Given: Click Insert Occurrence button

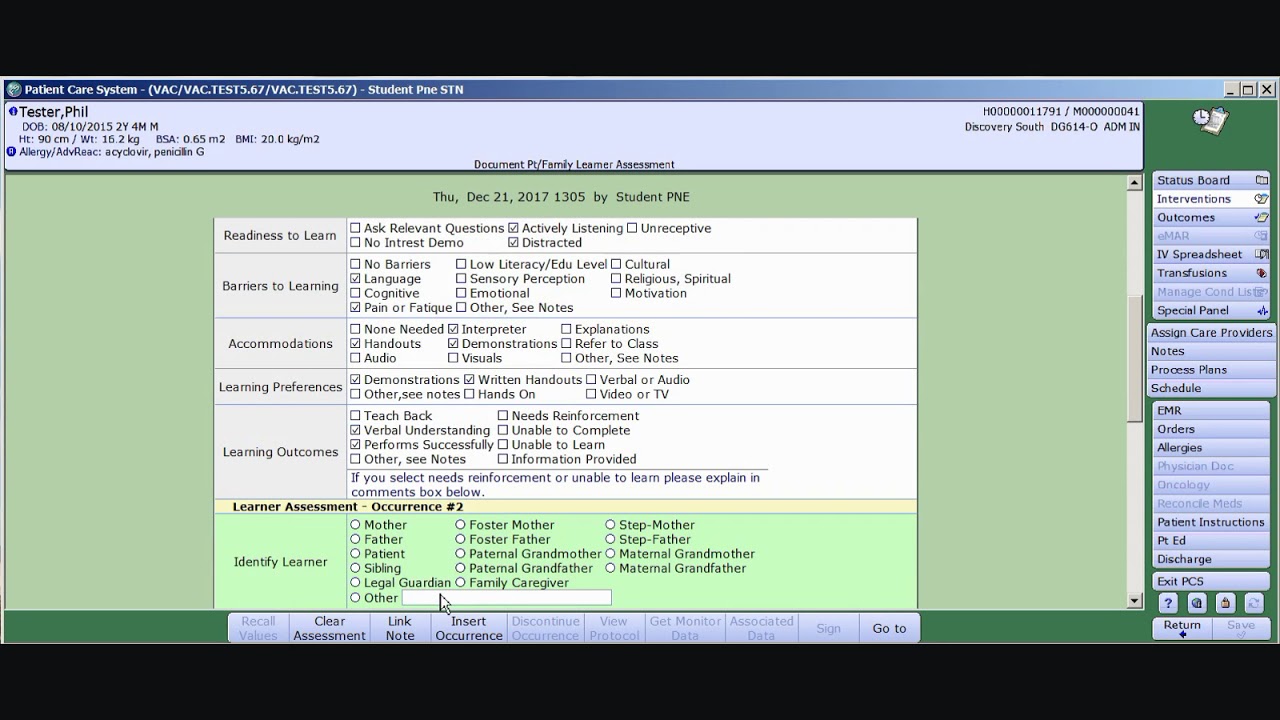Looking at the screenshot, I should [469, 628].
